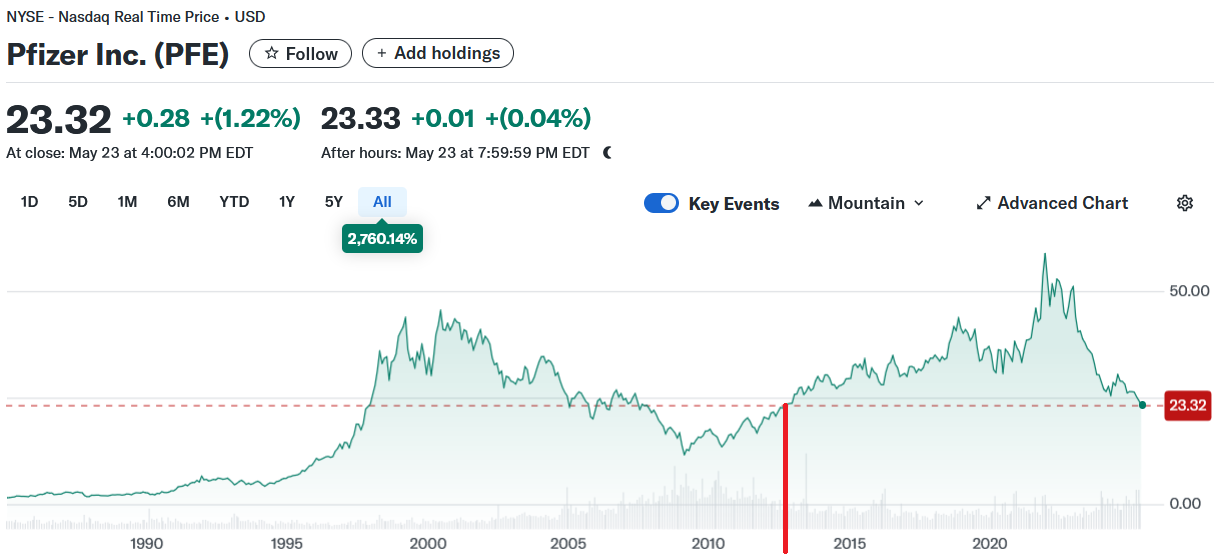Screen dimensions: 1227x559
Task: Select the 6M time range
Action: click(178, 202)
